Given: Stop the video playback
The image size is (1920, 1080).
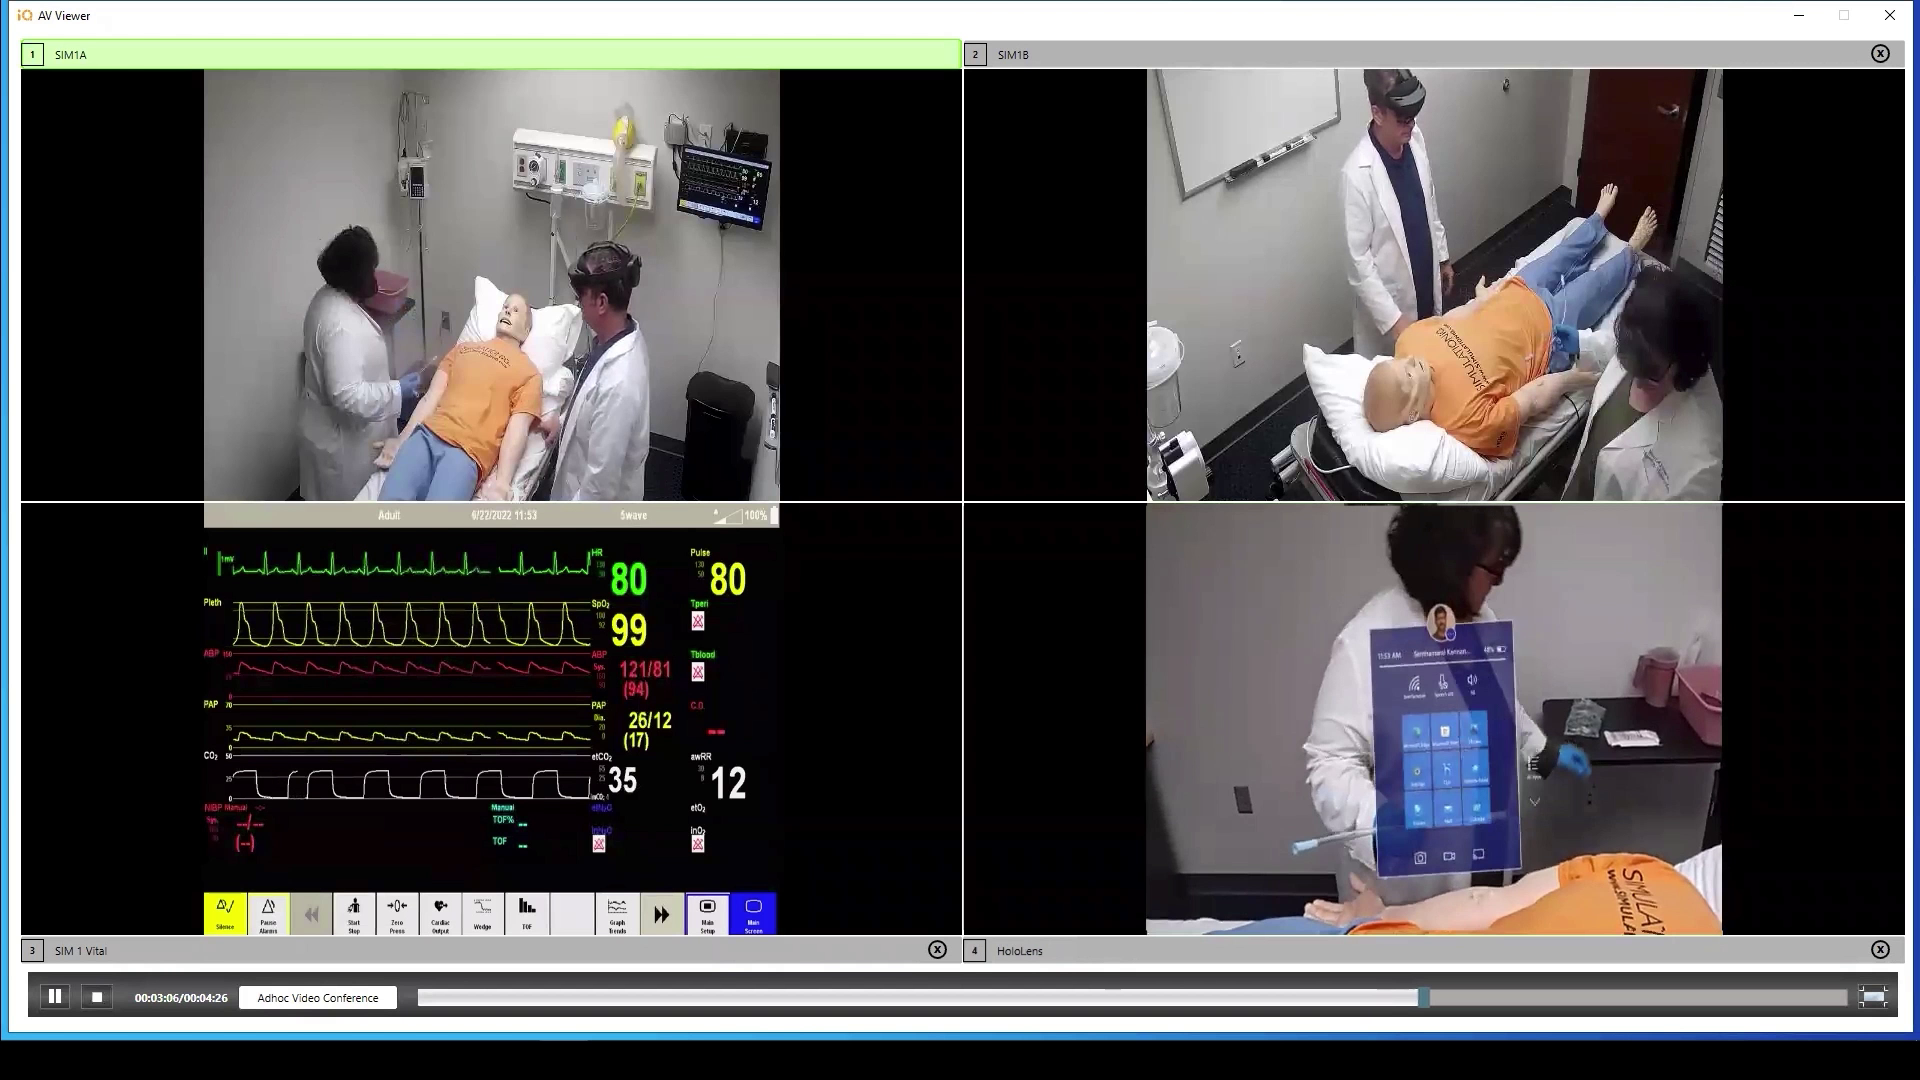Looking at the screenshot, I should click(97, 997).
